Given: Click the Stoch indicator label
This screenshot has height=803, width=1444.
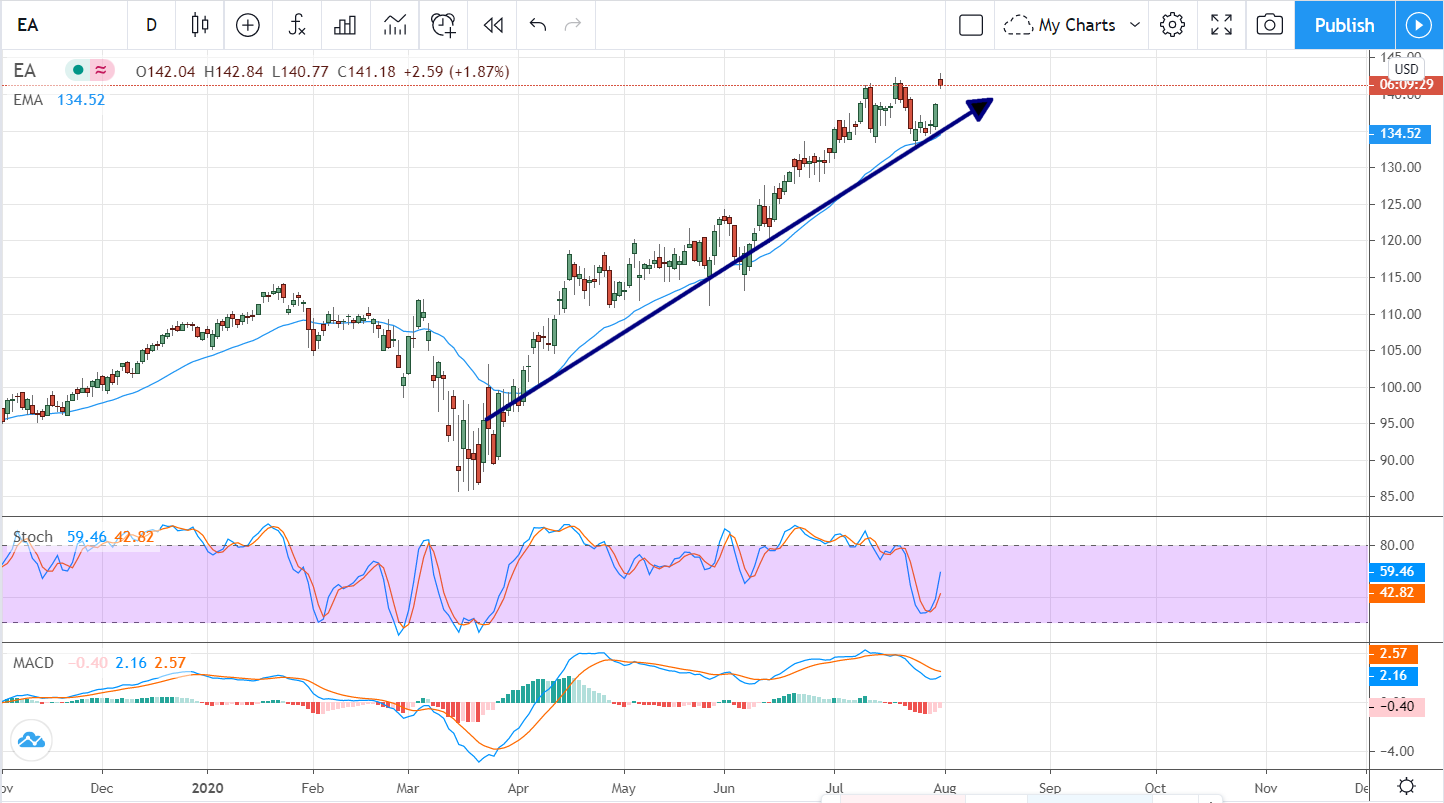Looking at the screenshot, I should click(33, 536).
